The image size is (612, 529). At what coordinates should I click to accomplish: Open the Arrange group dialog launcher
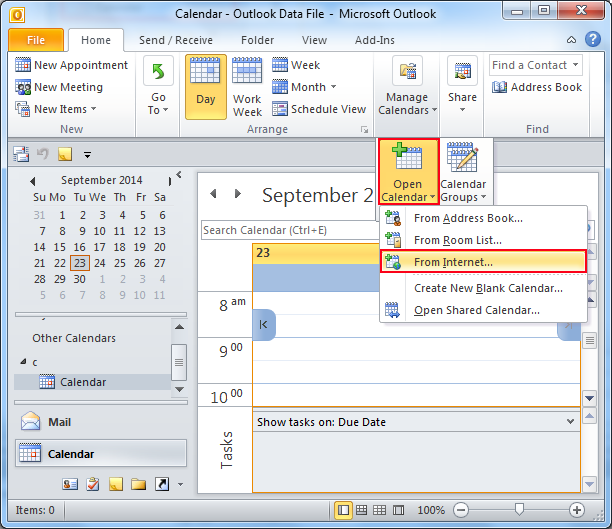pos(364,130)
